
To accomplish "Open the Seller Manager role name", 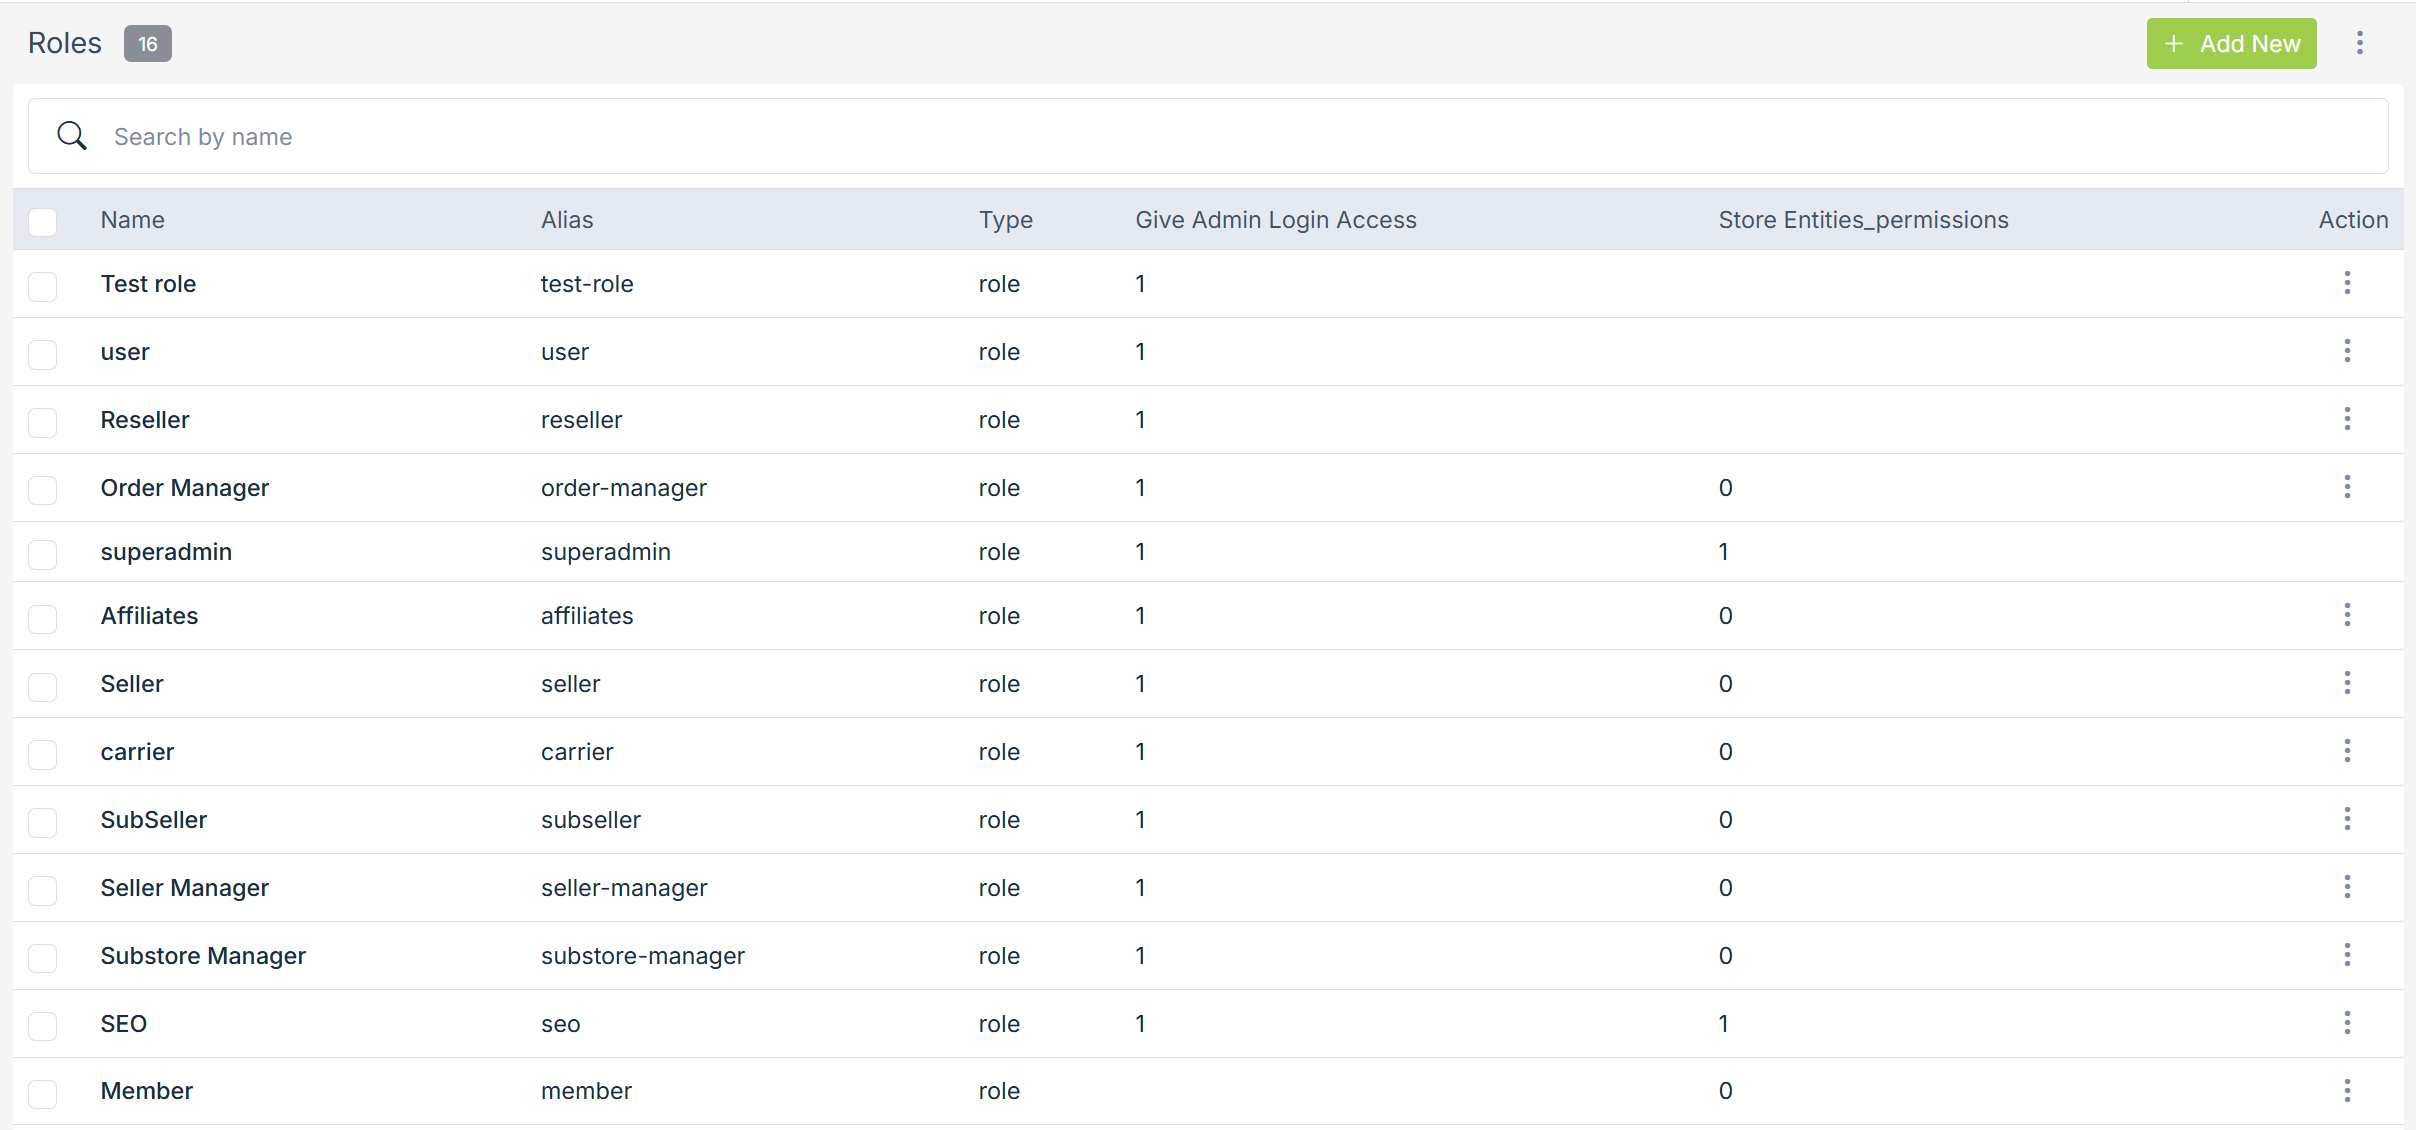I will click(x=185, y=888).
